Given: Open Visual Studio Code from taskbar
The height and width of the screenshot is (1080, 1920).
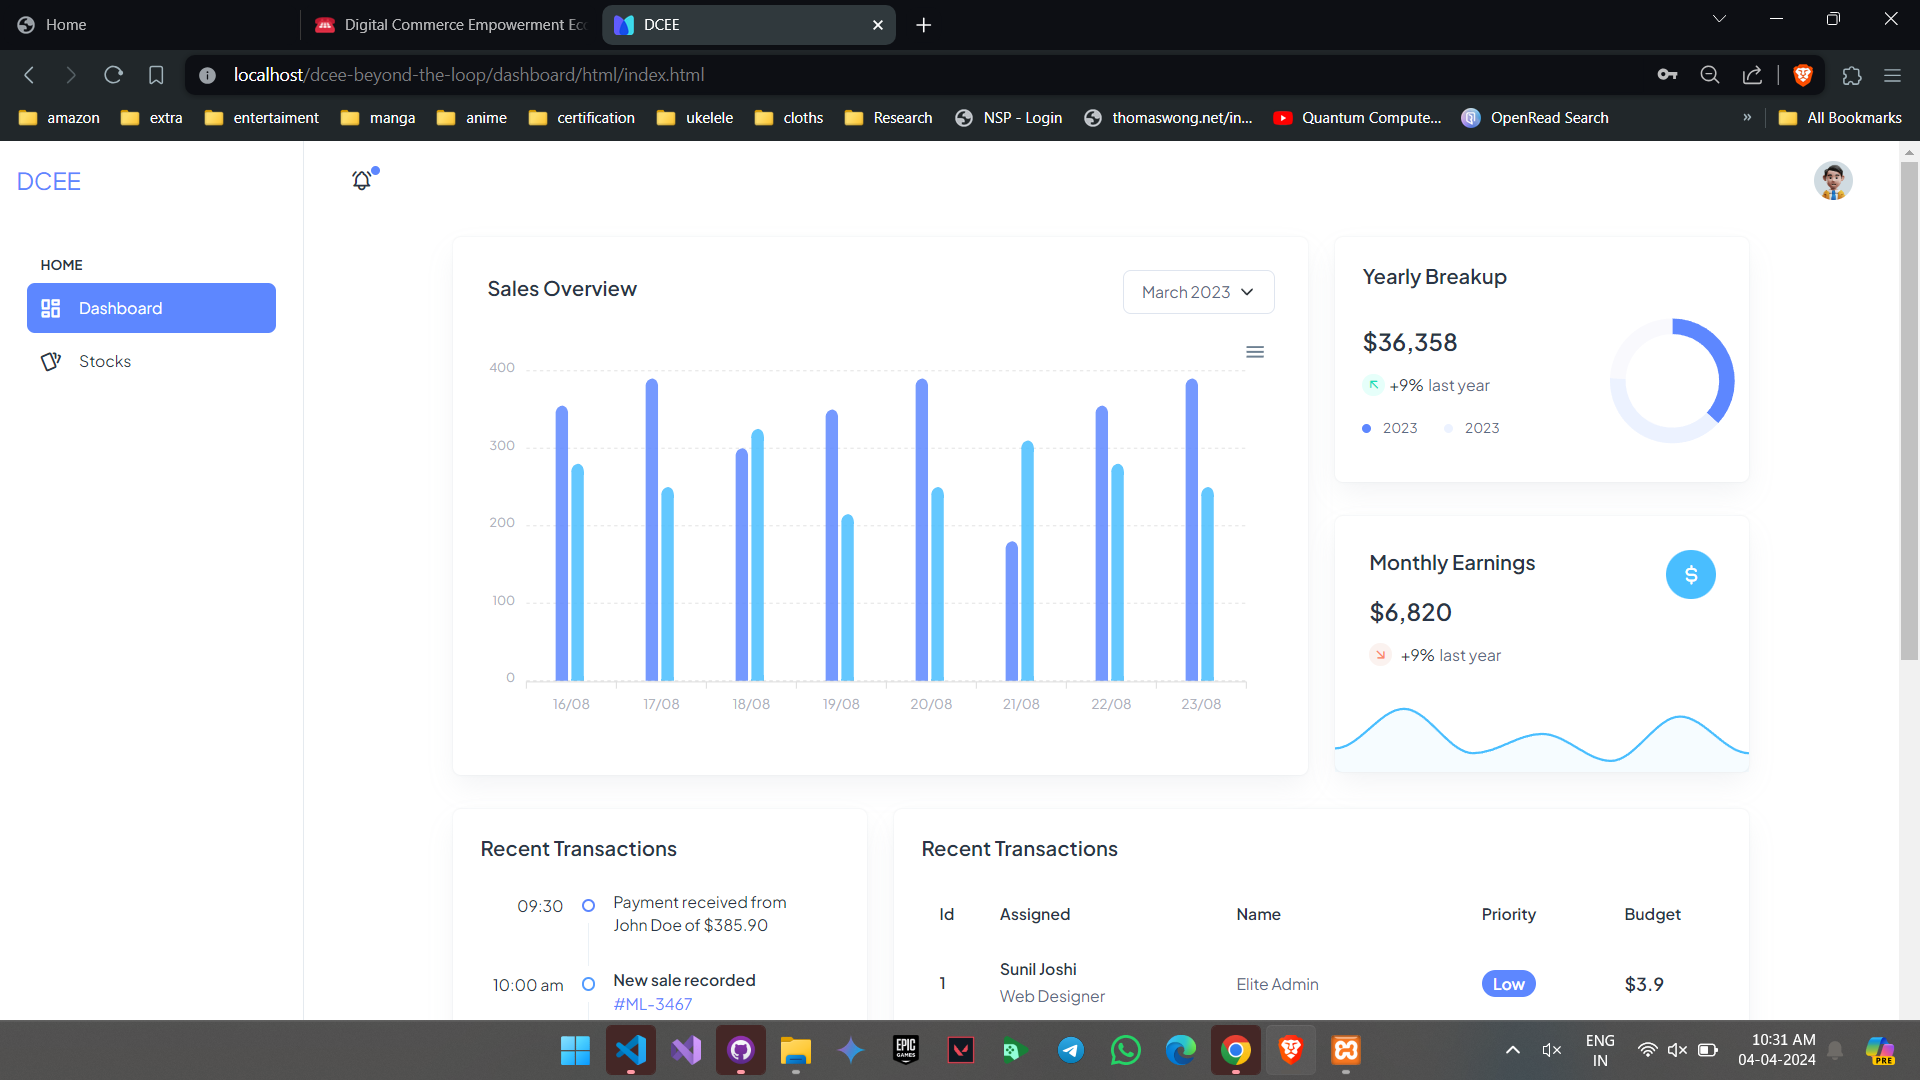Looking at the screenshot, I should point(631,1050).
